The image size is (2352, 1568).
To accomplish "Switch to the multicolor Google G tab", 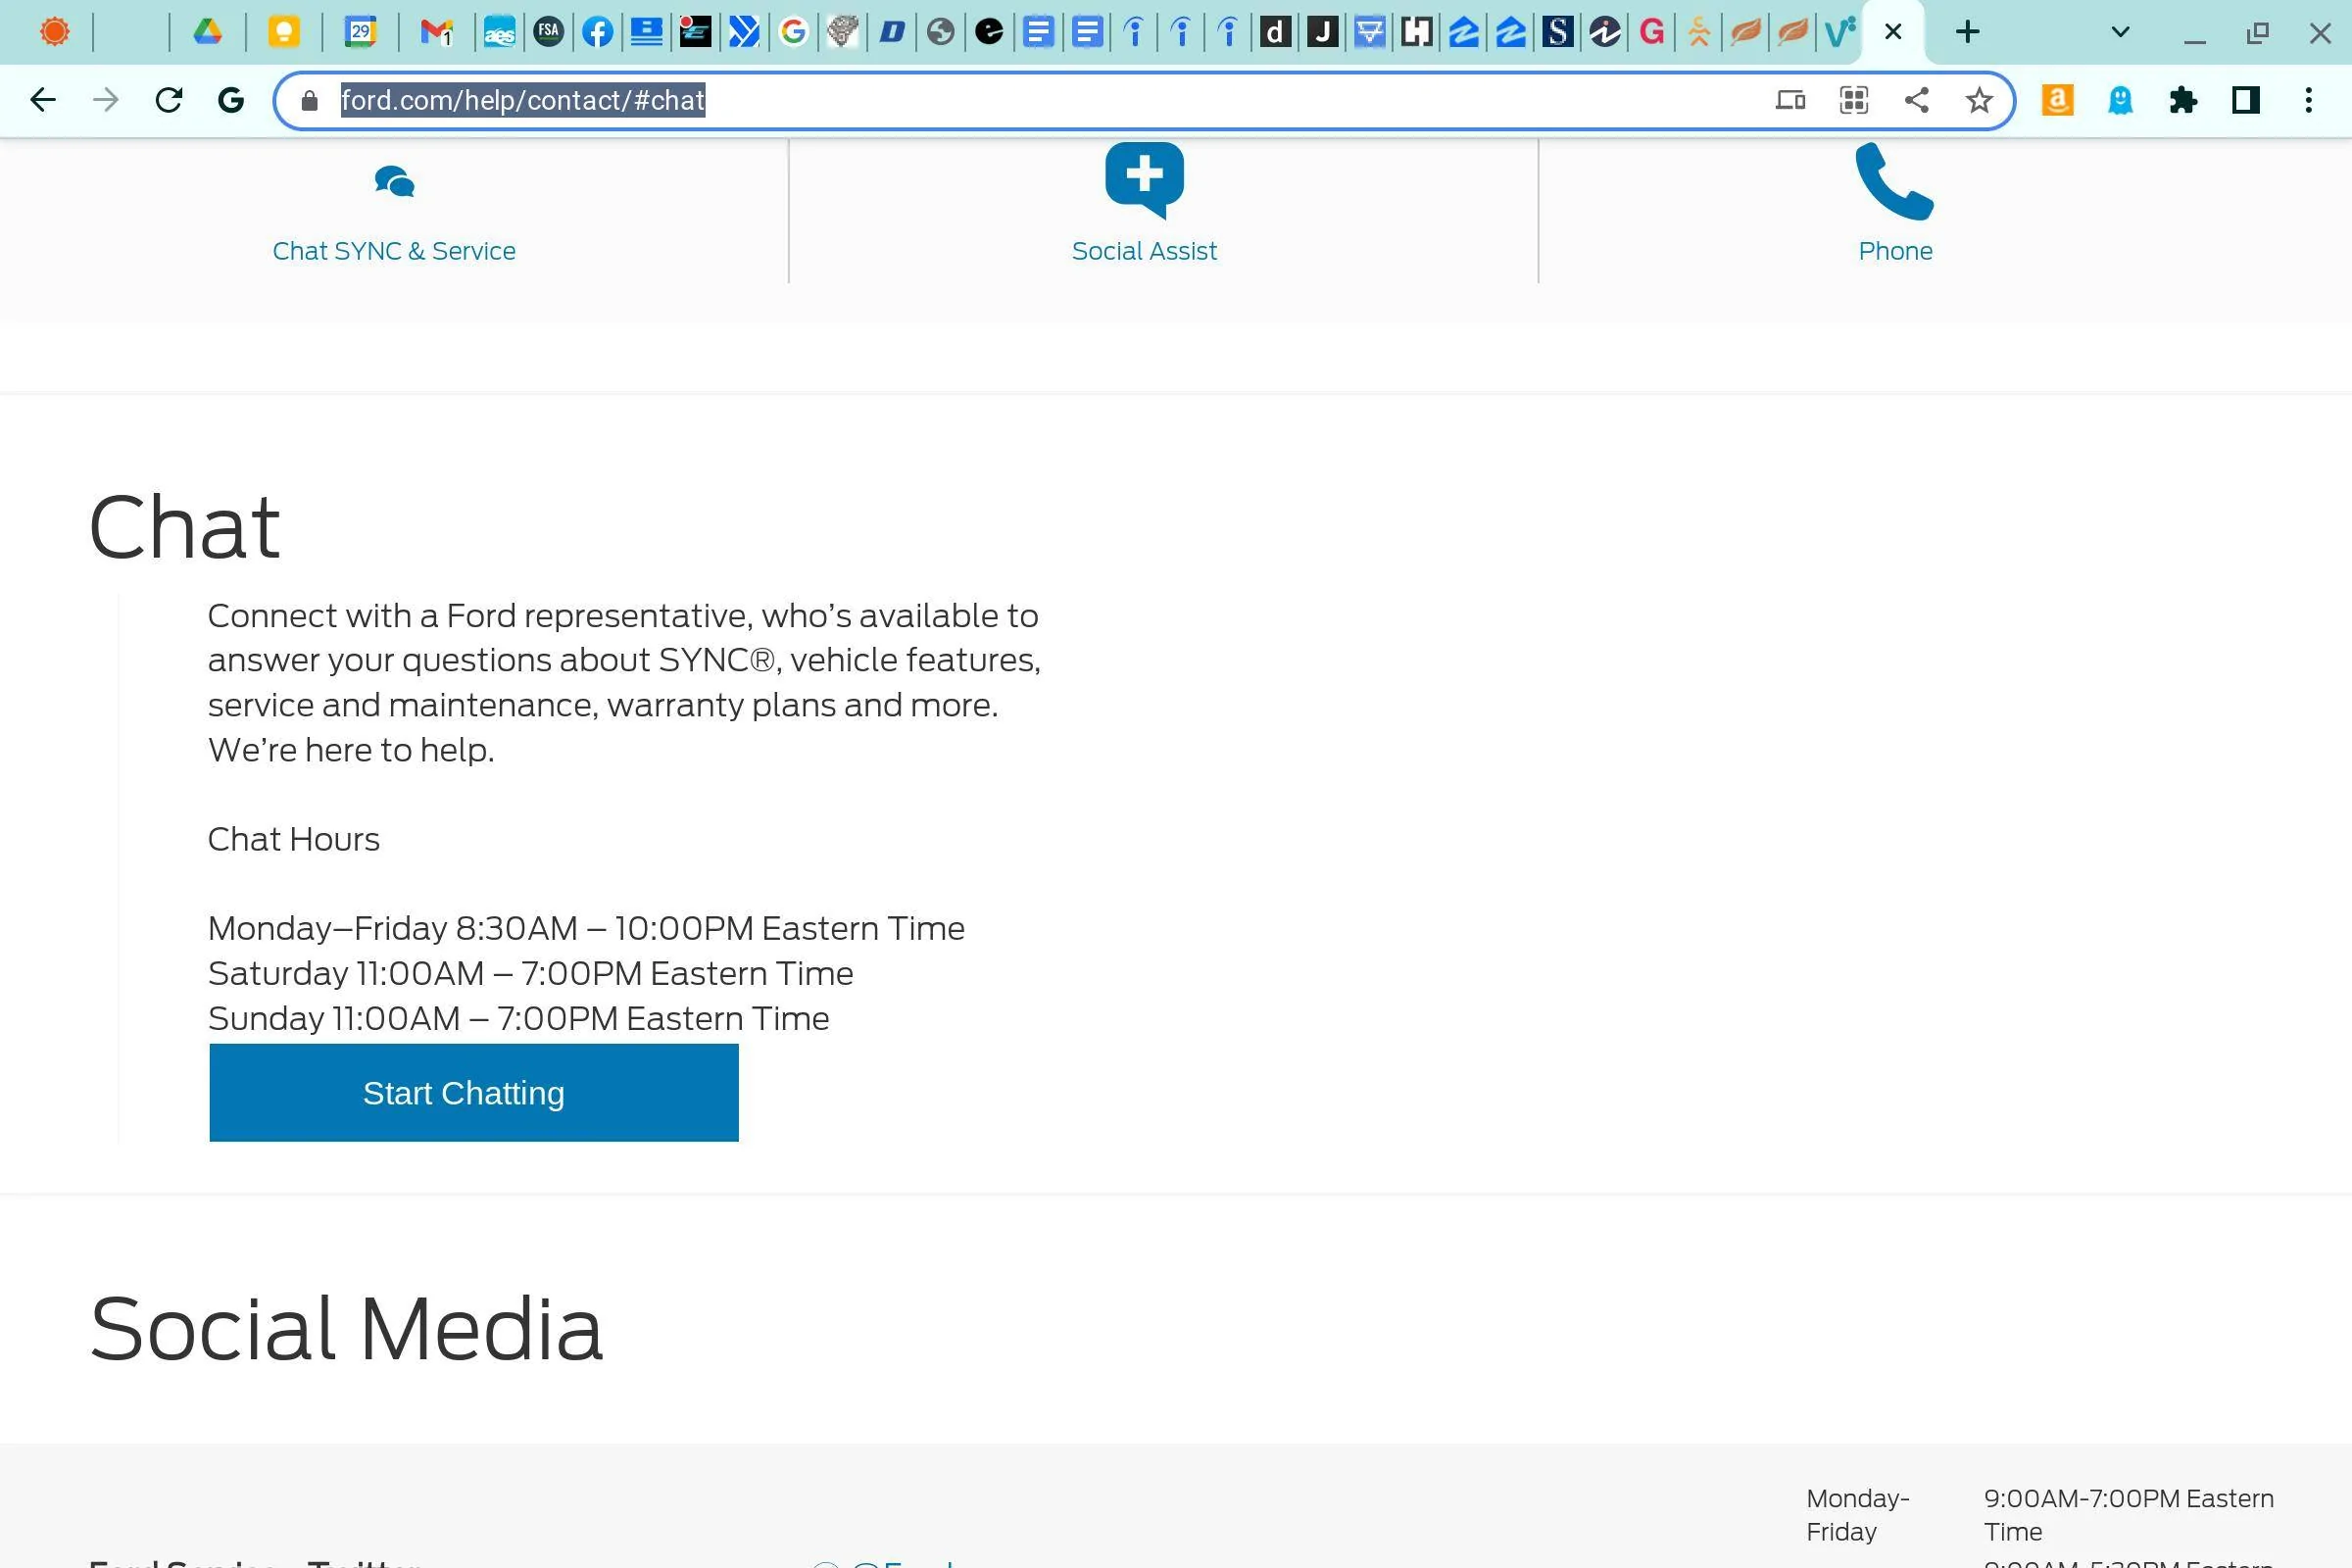I will [x=793, y=32].
